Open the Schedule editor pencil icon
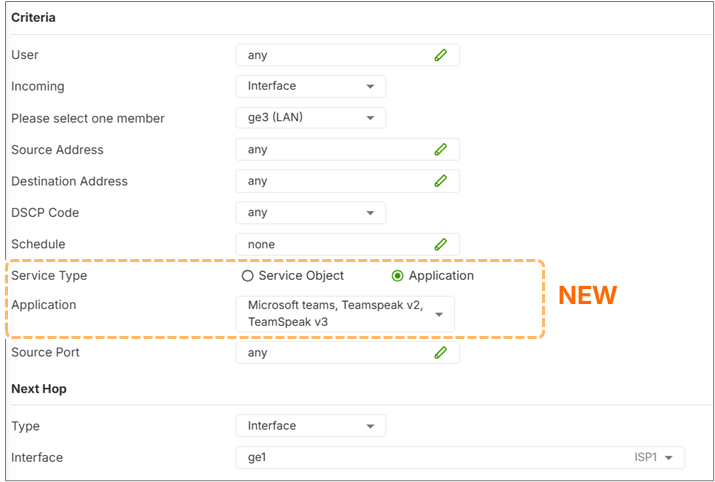The image size is (715, 482). [x=440, y=244]
